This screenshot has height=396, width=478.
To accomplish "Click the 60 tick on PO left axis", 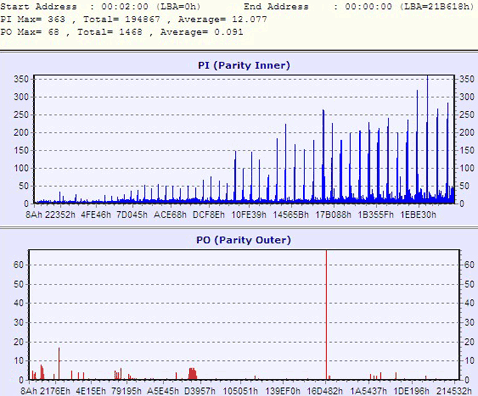I will (18, 265).
